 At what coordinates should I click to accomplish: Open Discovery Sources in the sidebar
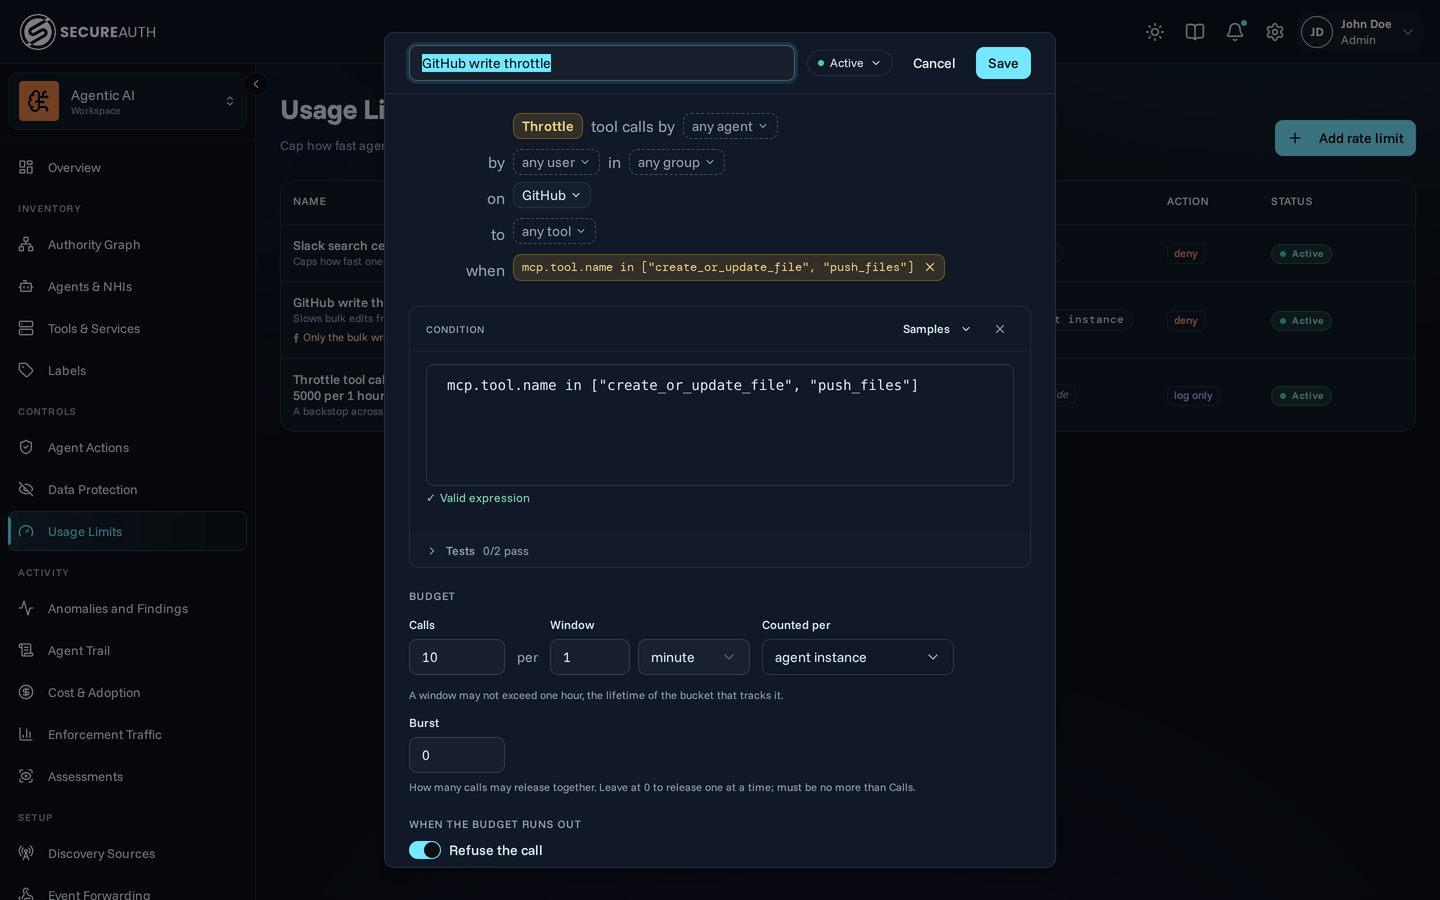point(127,853)
